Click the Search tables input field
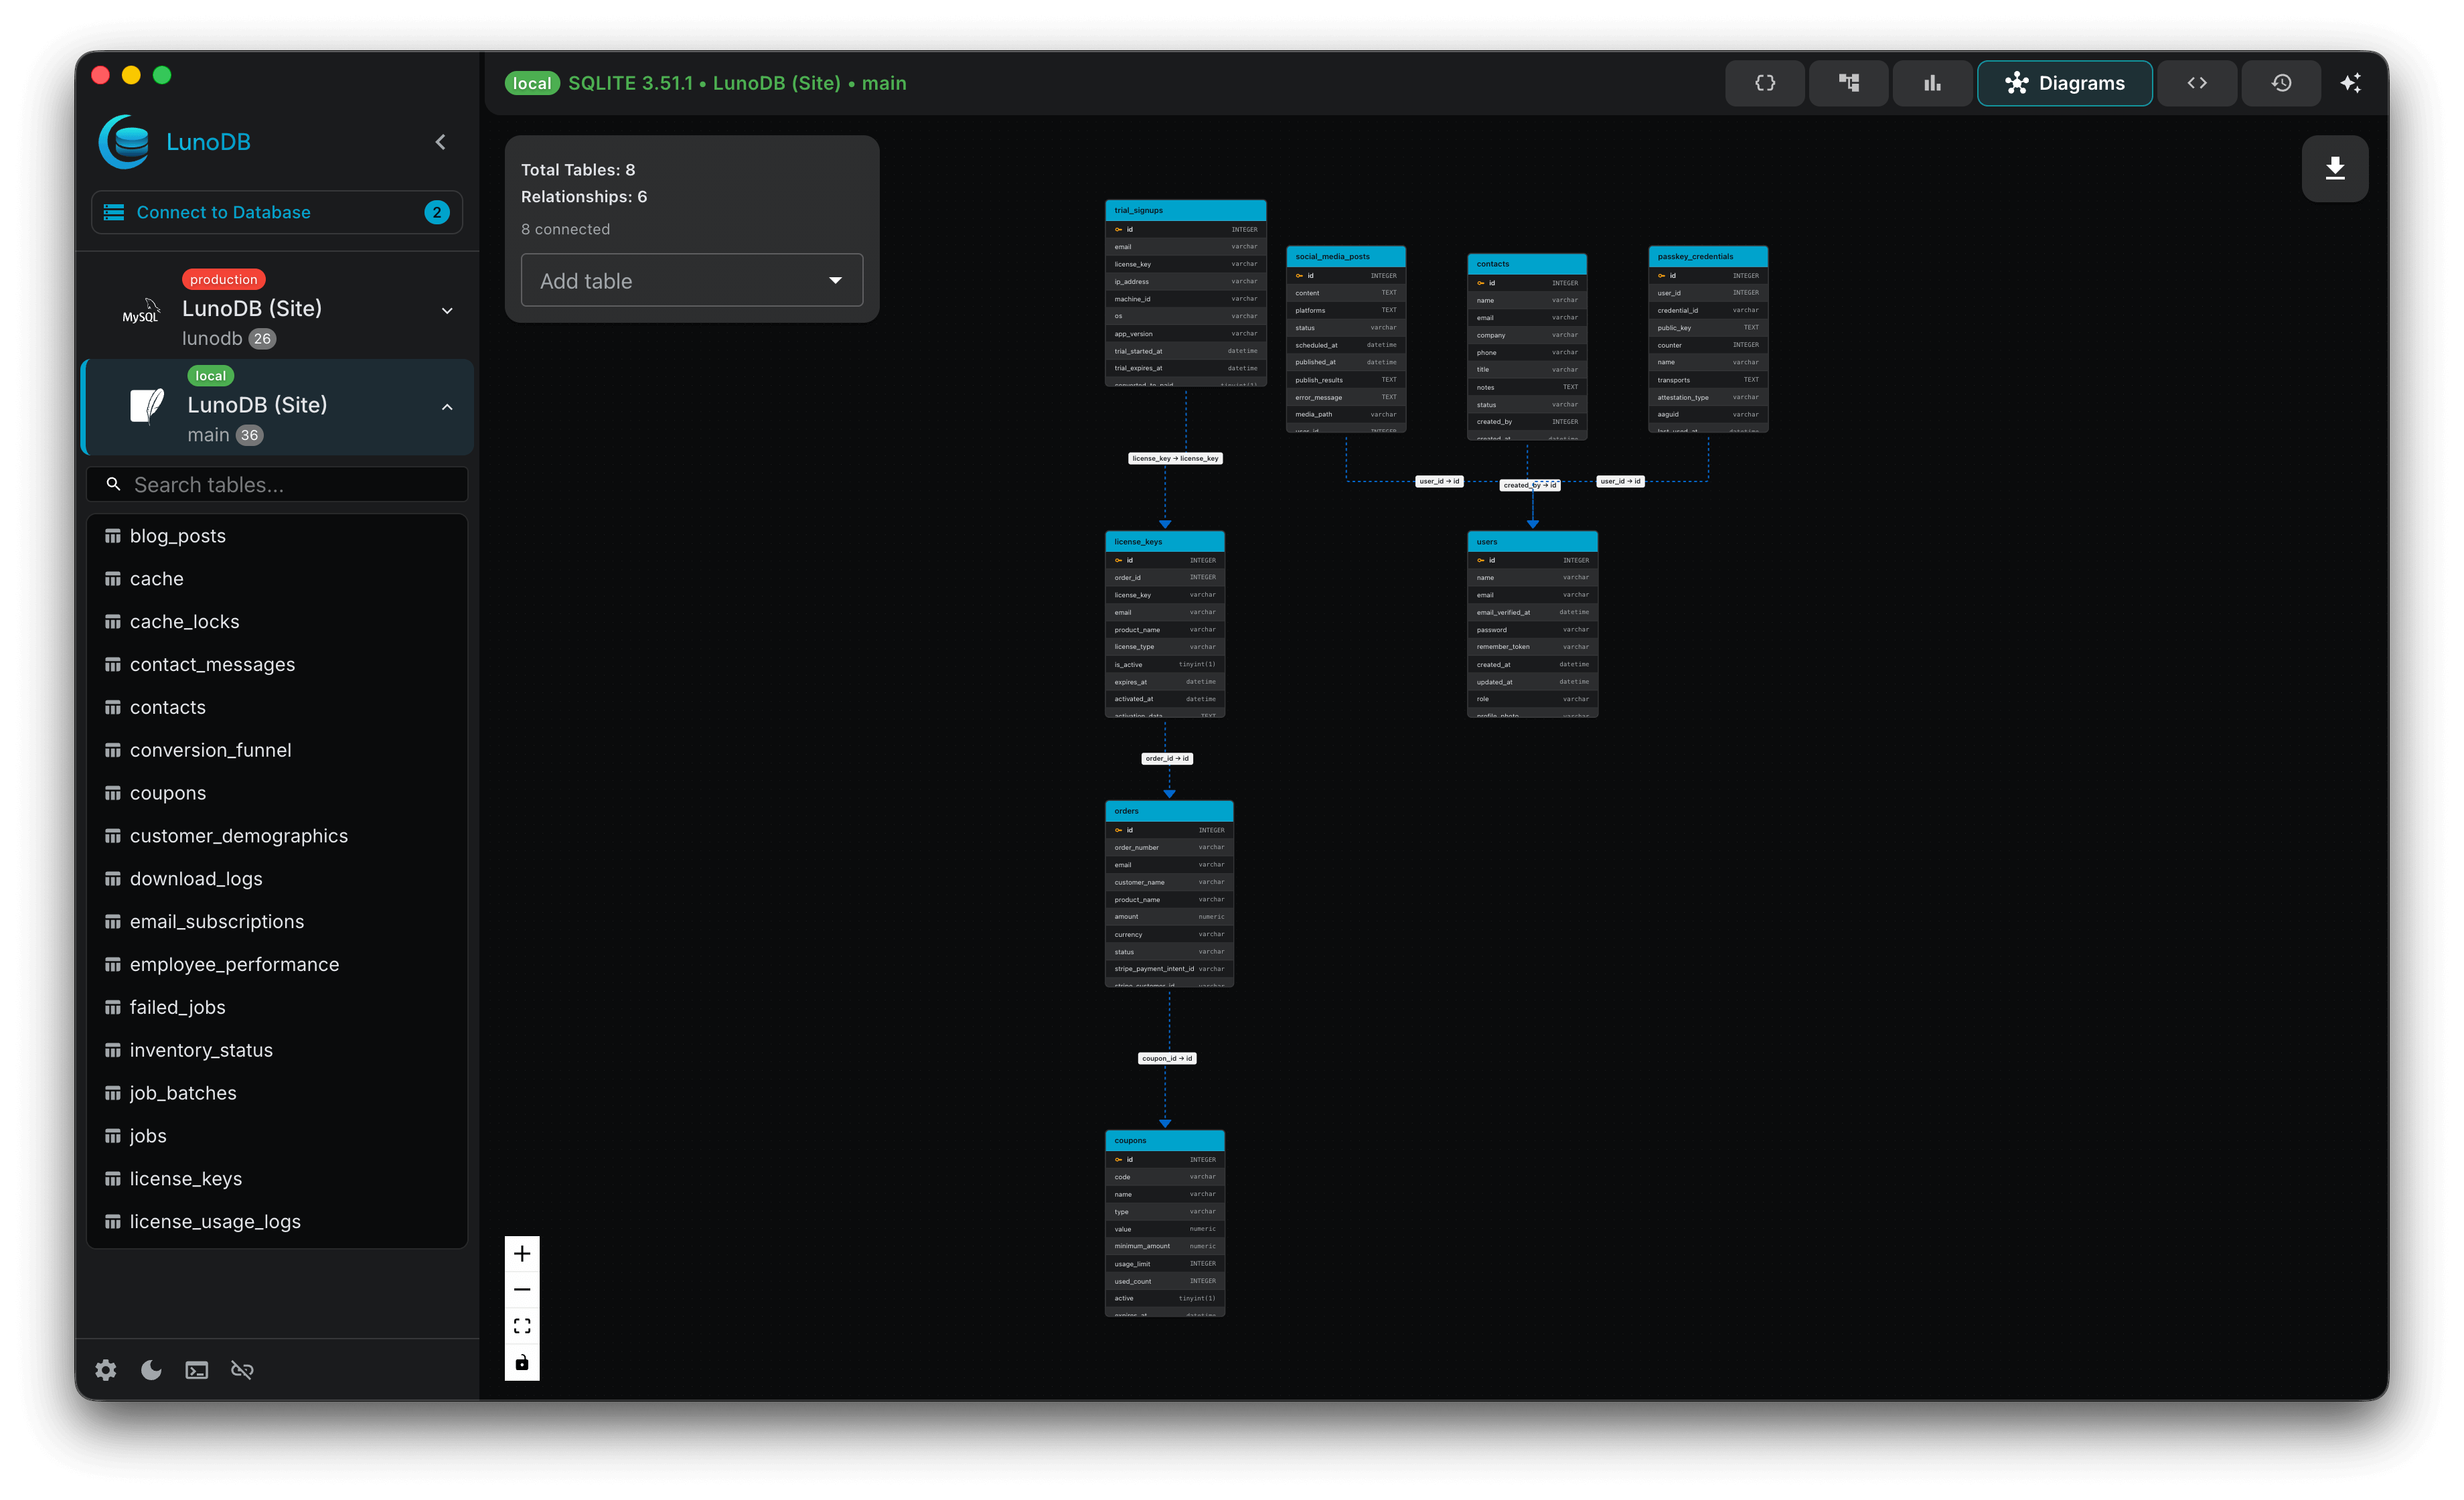Screen dimensions: 2464x1500 coord(276,484)
